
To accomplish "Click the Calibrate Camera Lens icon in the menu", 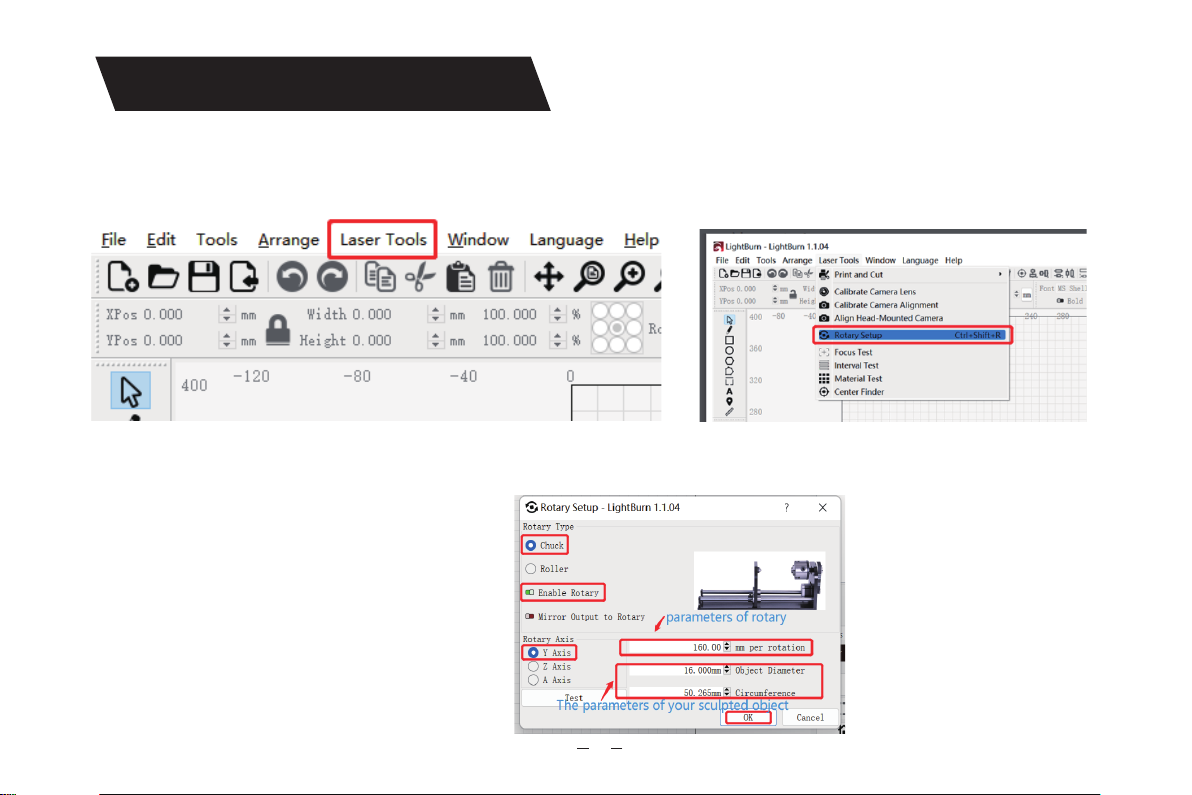I will tap(824, 292).
